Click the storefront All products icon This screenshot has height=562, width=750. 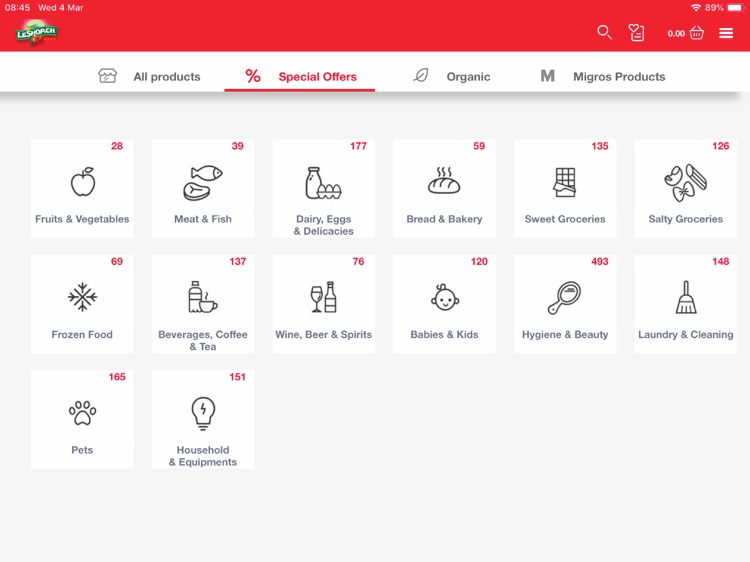(107, 76)
